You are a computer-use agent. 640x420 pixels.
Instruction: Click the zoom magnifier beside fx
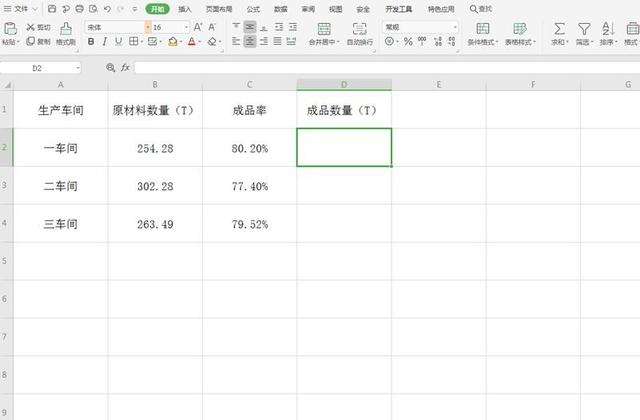pos(110,68)
